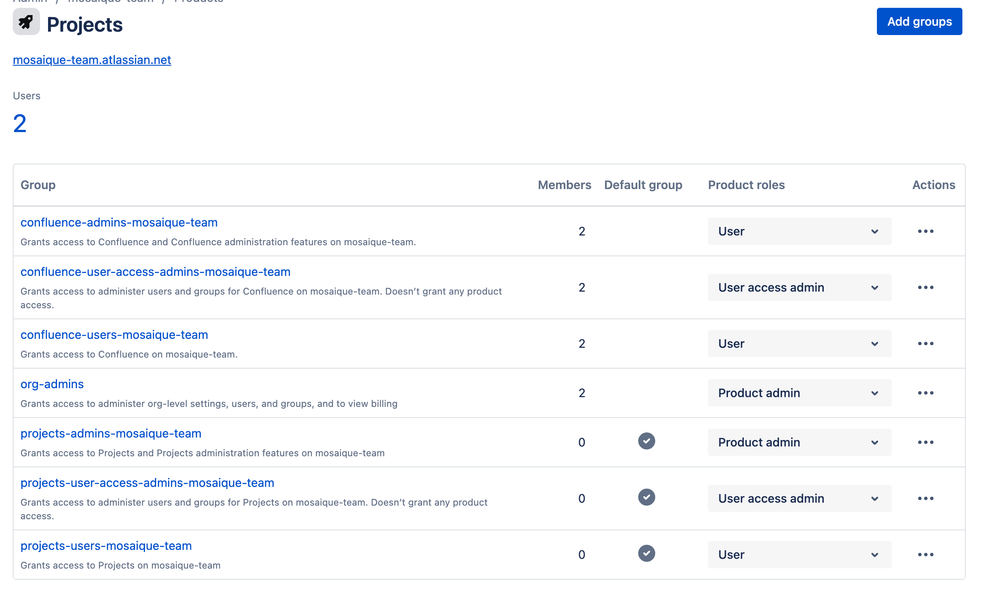Click the Default group column header
Screen dimensions: 999x596
(x=643, y=185)
